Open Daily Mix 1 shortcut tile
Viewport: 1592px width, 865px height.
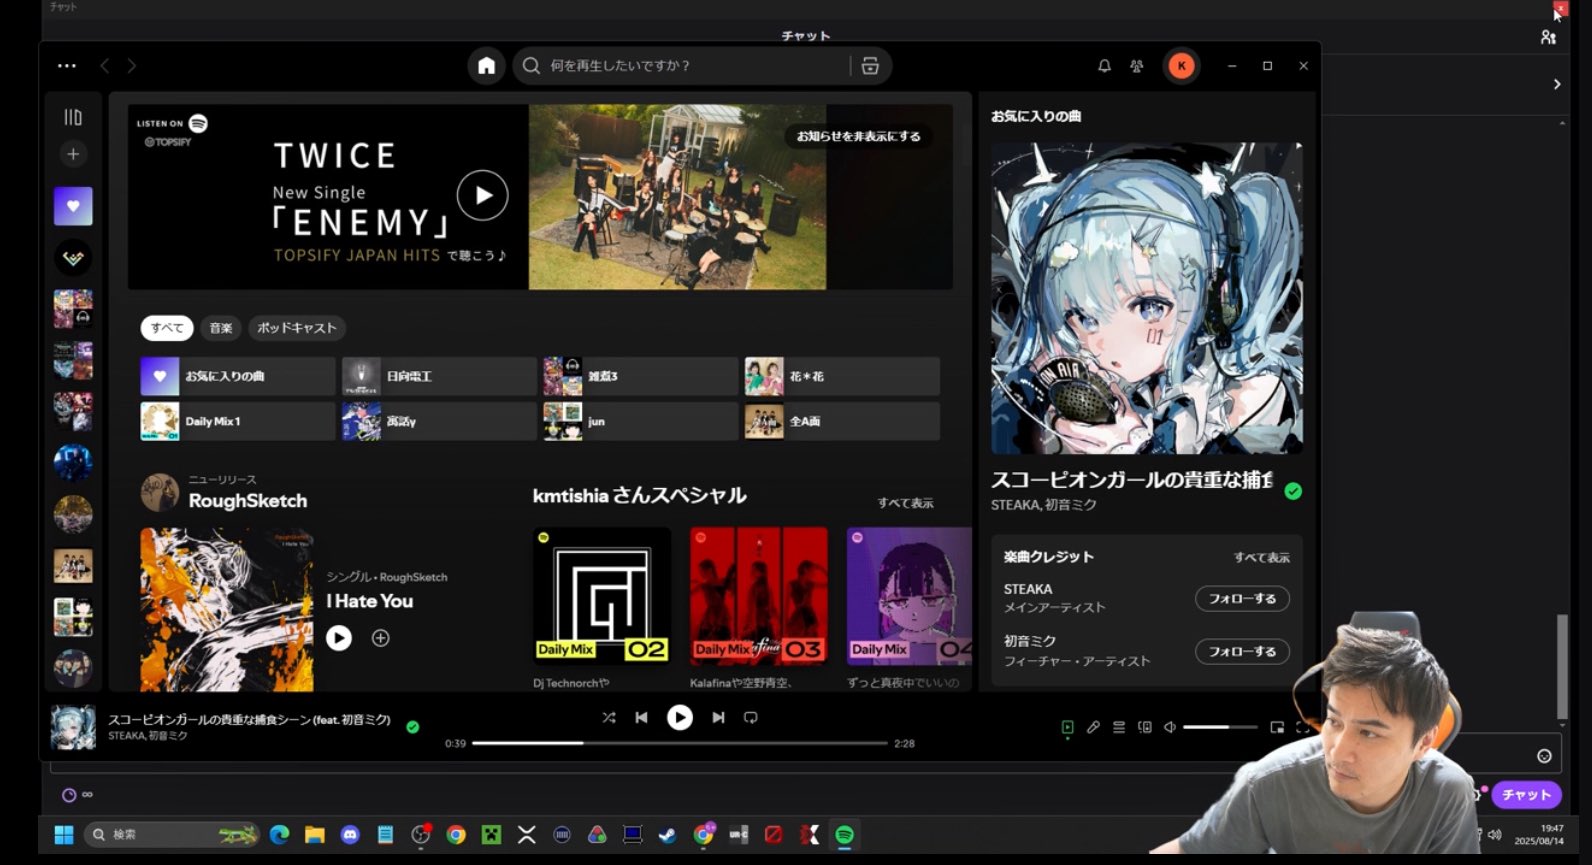[238, 421]
